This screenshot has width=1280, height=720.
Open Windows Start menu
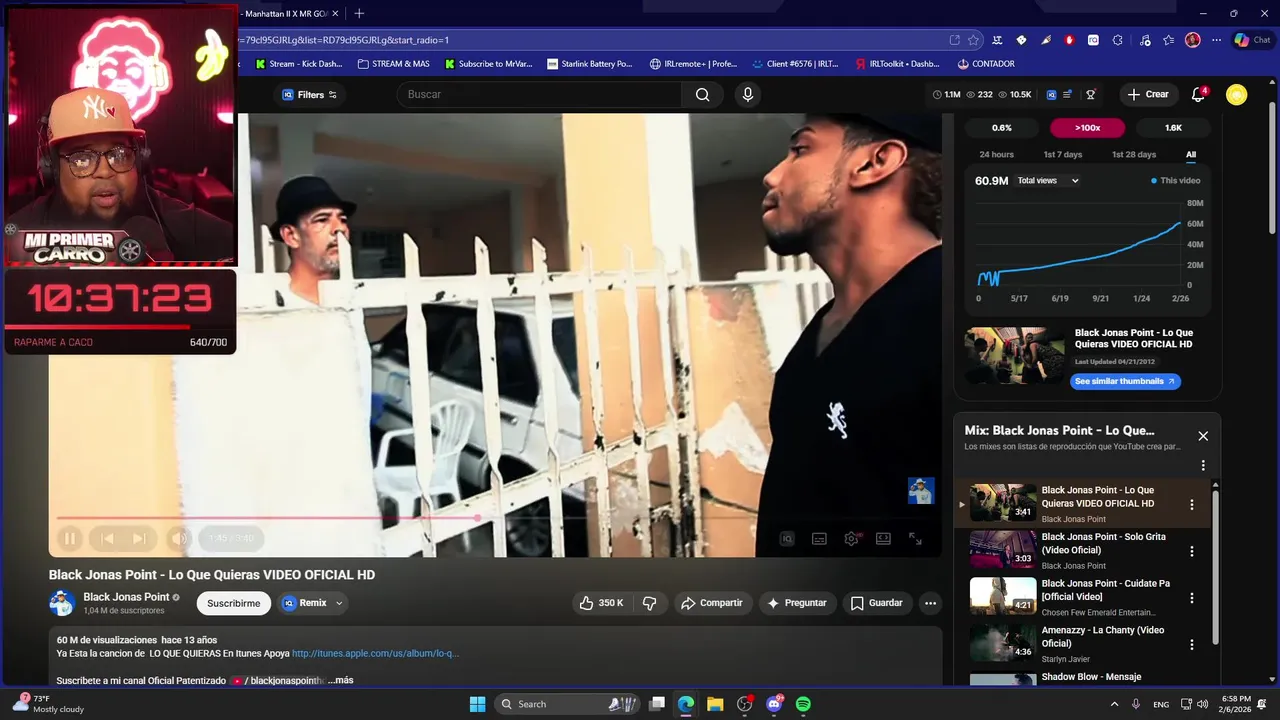pyautogui.click(x=477, y=704)
